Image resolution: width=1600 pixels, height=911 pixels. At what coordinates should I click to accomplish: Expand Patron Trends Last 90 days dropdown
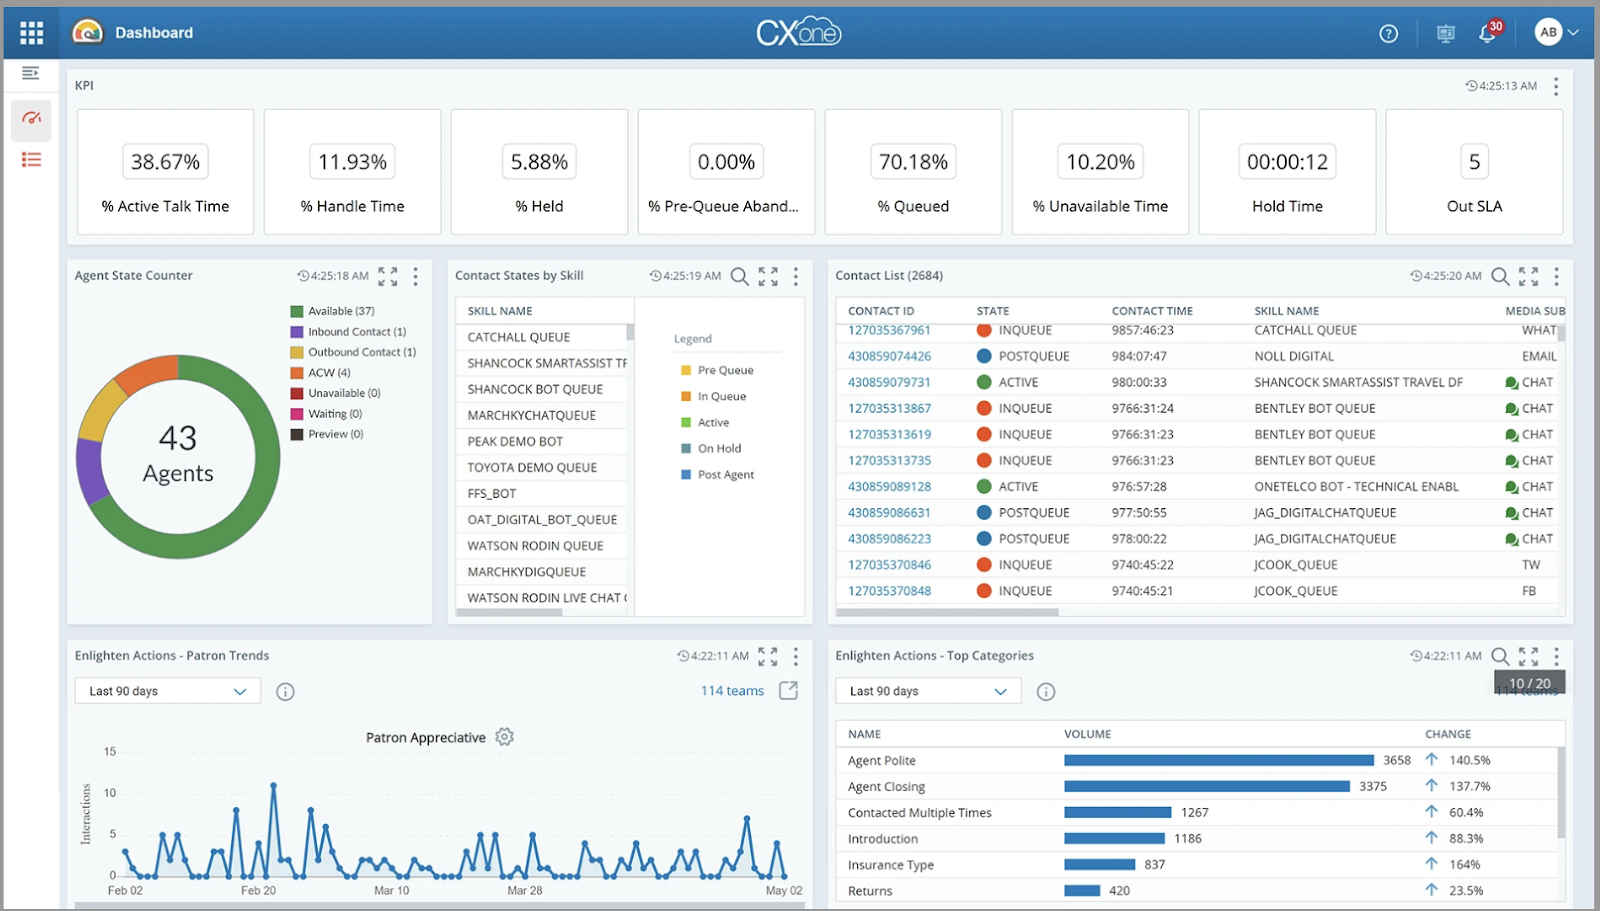pyautogui.click(x=167, y=691)
